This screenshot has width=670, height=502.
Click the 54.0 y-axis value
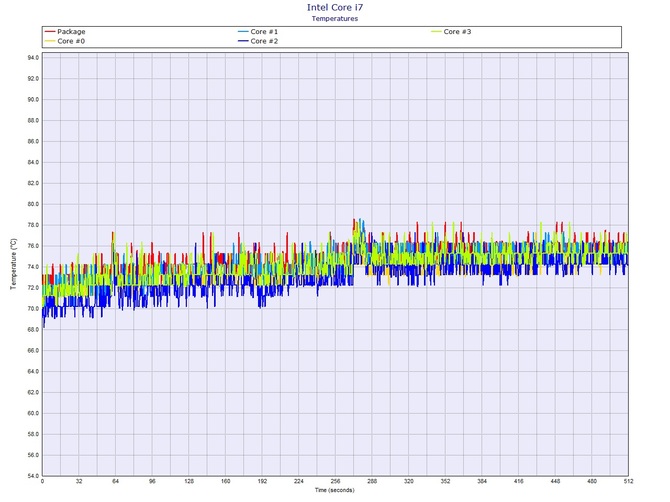click(x=33, y=476)
